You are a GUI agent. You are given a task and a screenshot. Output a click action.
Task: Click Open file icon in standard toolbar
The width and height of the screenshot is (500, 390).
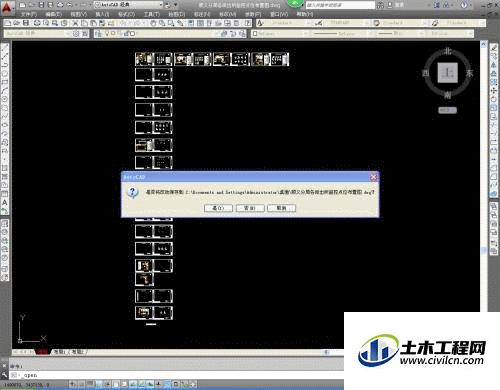click(16, 23)
